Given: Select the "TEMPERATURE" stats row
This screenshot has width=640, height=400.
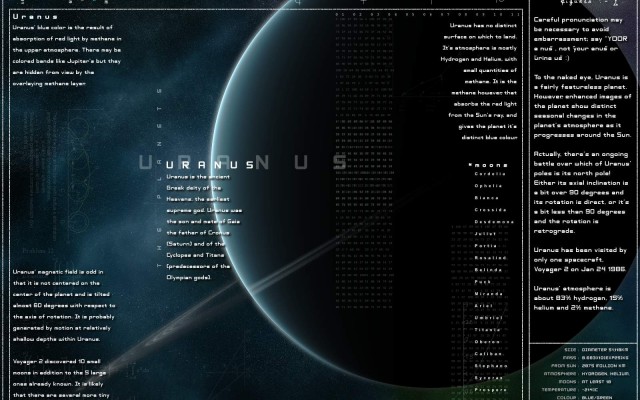Looking at the screenshot, I should pyautogui.click(x=569, y=390).
